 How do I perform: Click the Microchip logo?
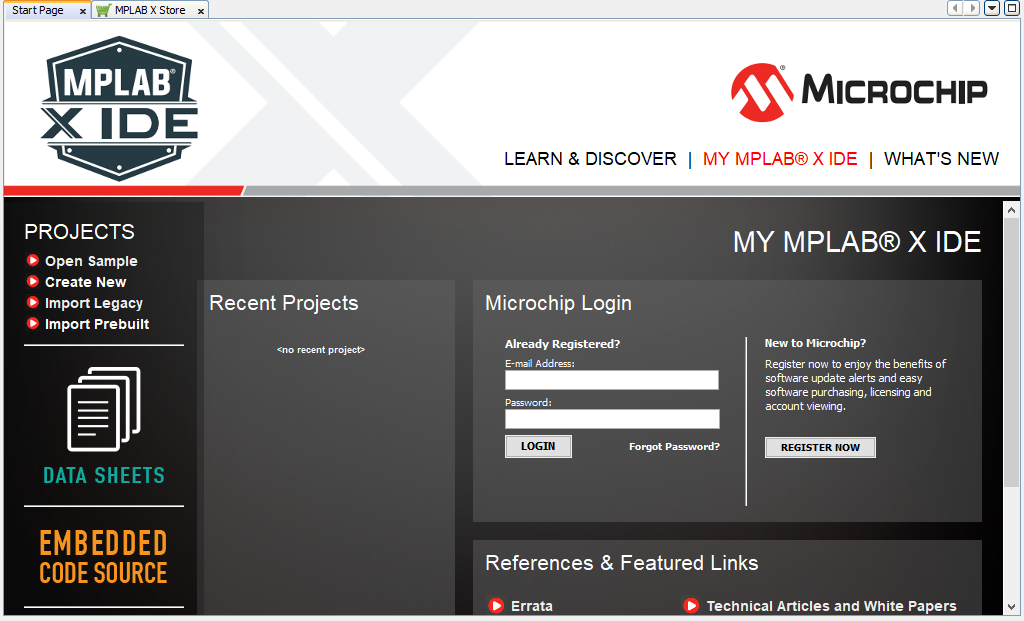(860, 91)
